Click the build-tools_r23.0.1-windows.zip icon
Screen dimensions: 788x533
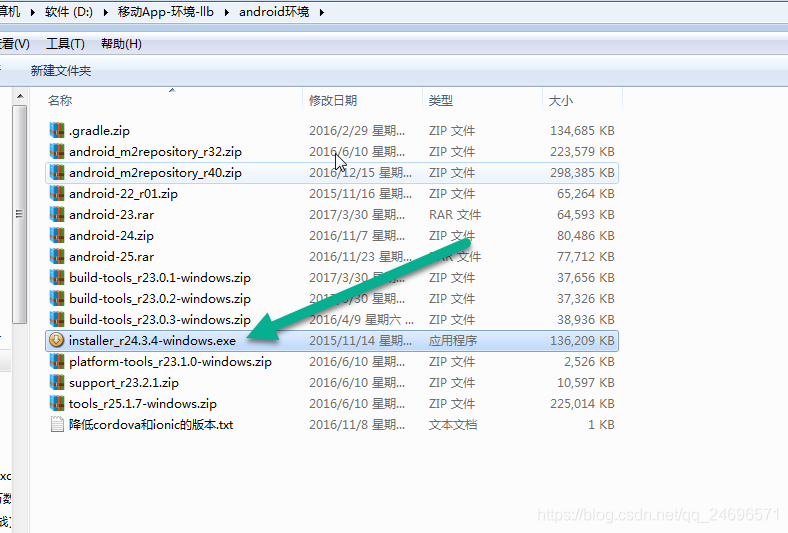tap(57, 278)
